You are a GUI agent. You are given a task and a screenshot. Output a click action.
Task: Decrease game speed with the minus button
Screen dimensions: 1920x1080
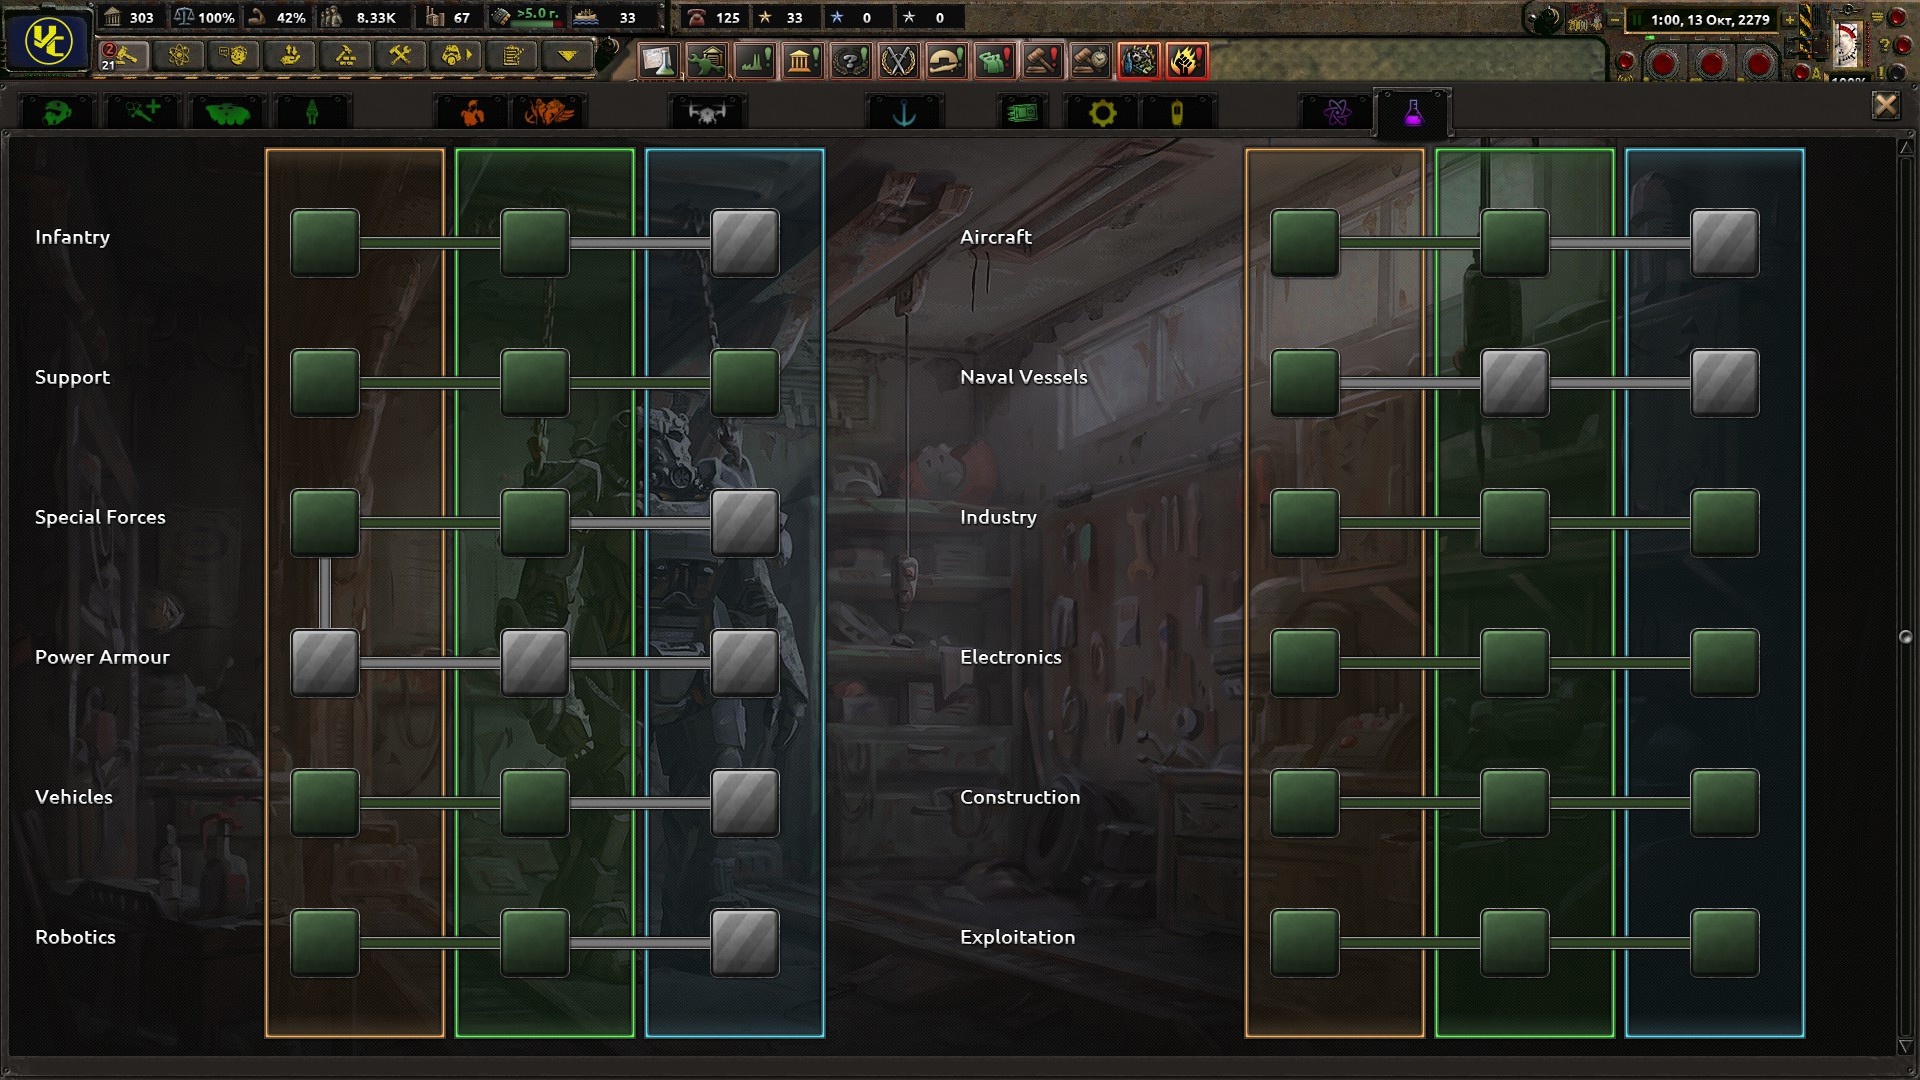tap(1614, 19)
